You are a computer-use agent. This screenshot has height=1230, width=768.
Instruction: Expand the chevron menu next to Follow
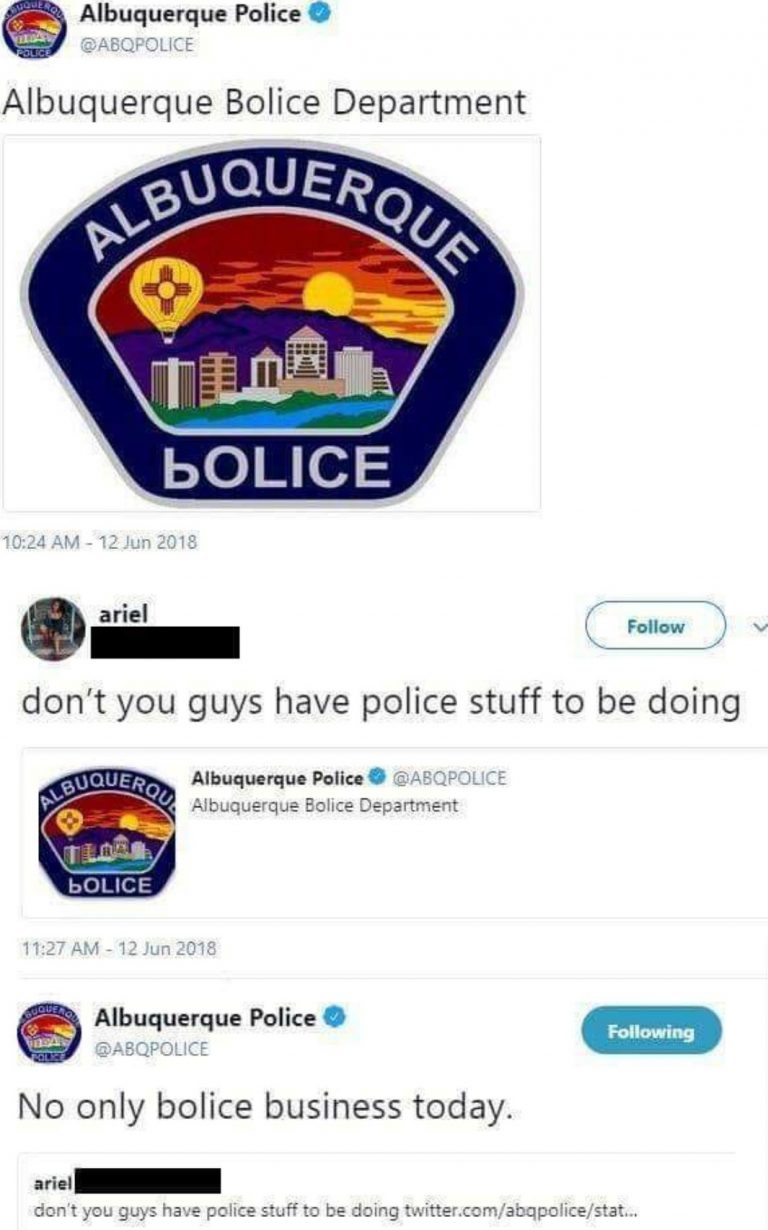tap(757, 627)
